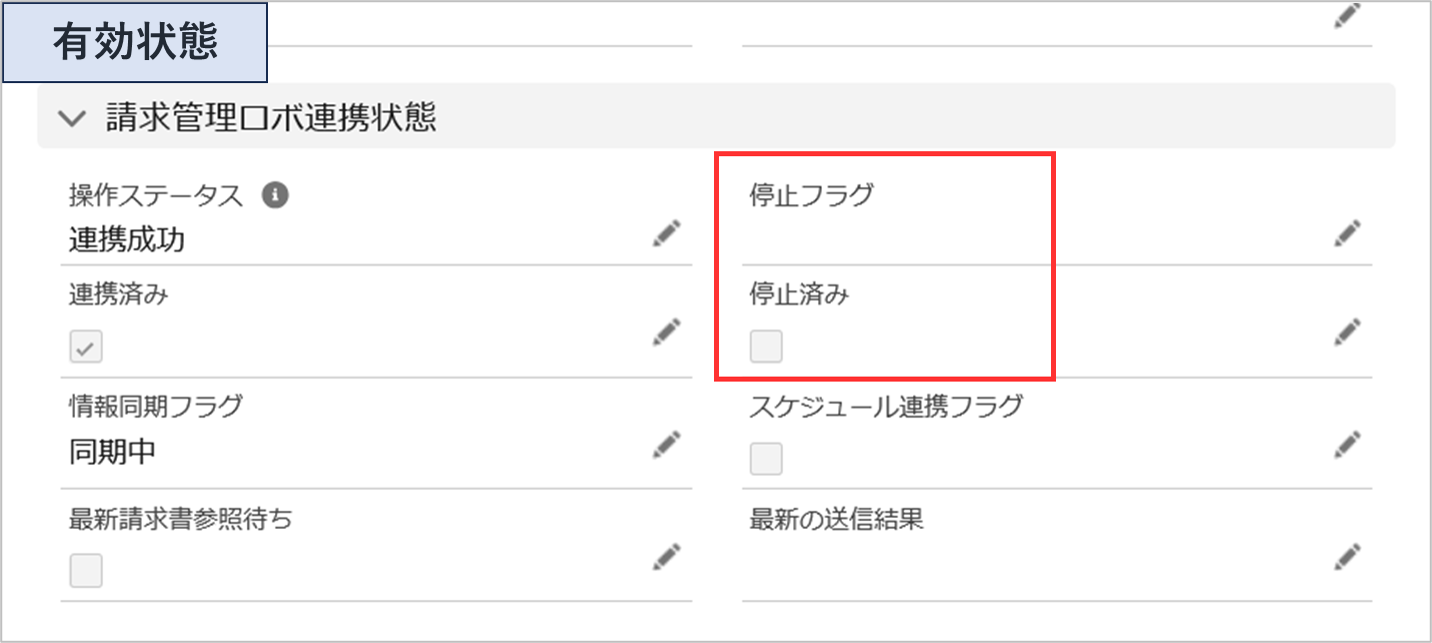This screenshot has height=643, width=1432.
Task: Toggle the 連携済み checkbox
Action: (x=86, y=348)
